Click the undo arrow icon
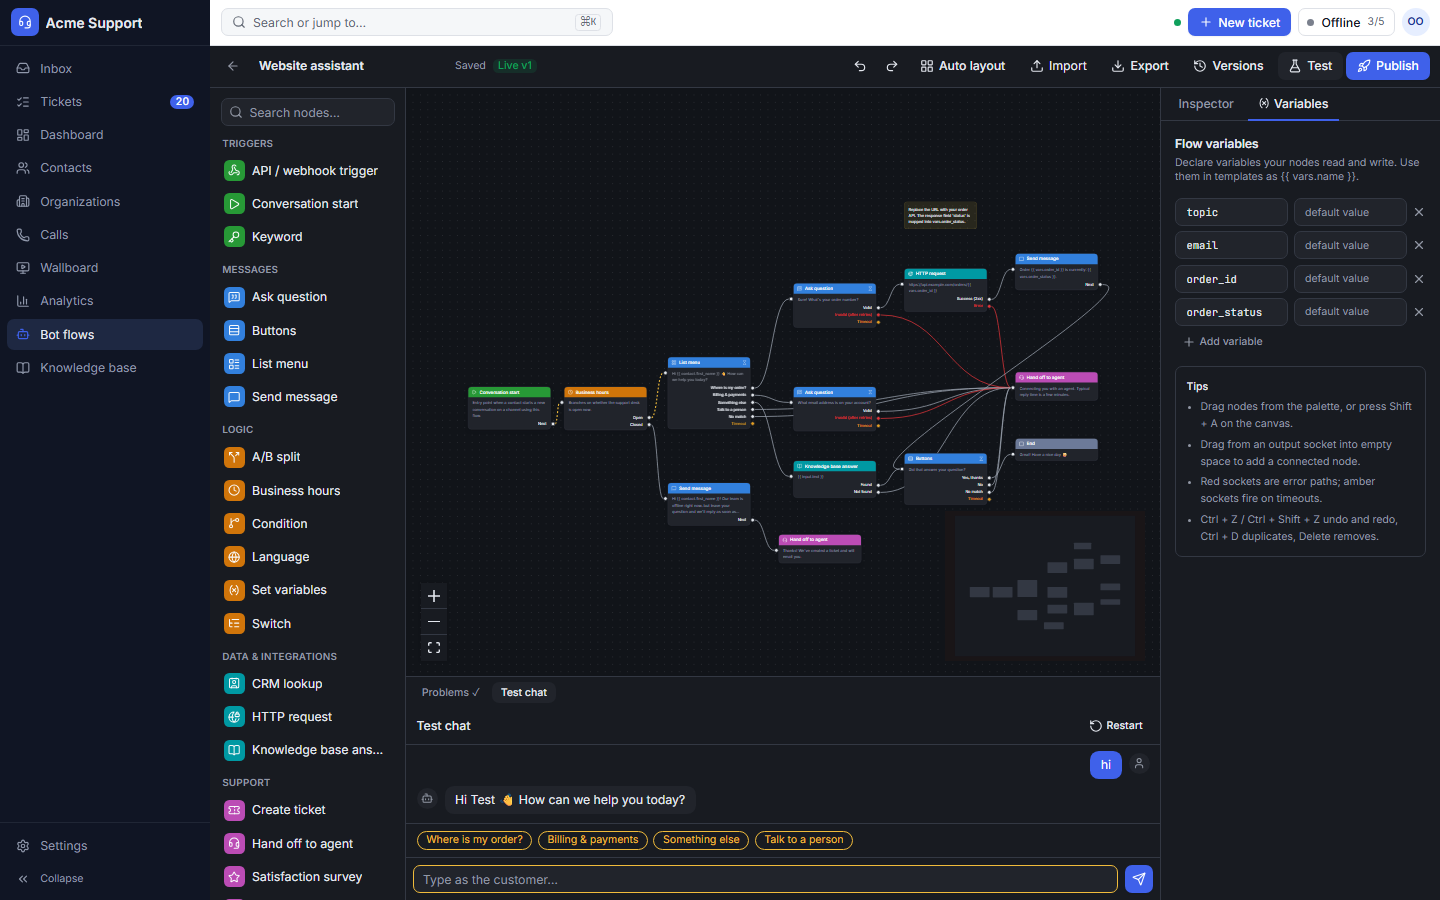Screen dimensions: 1440x900 860,66
